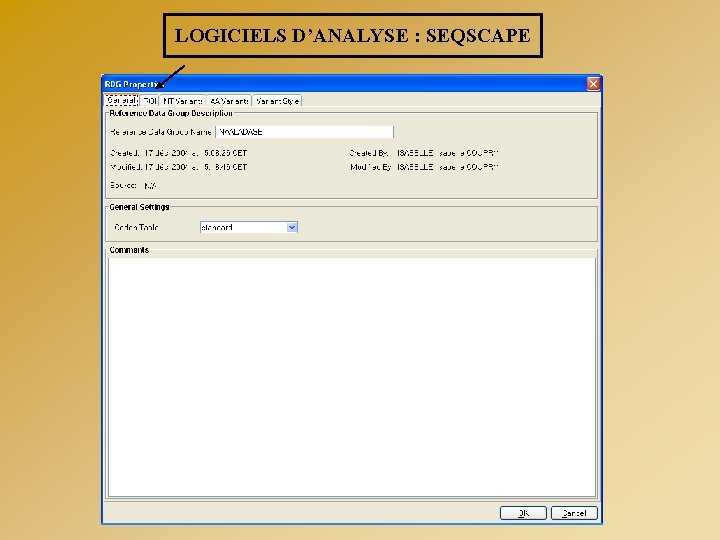Screen dimensions: 720x540
Task: Click the Created By name text
Action: click(448, 153)
